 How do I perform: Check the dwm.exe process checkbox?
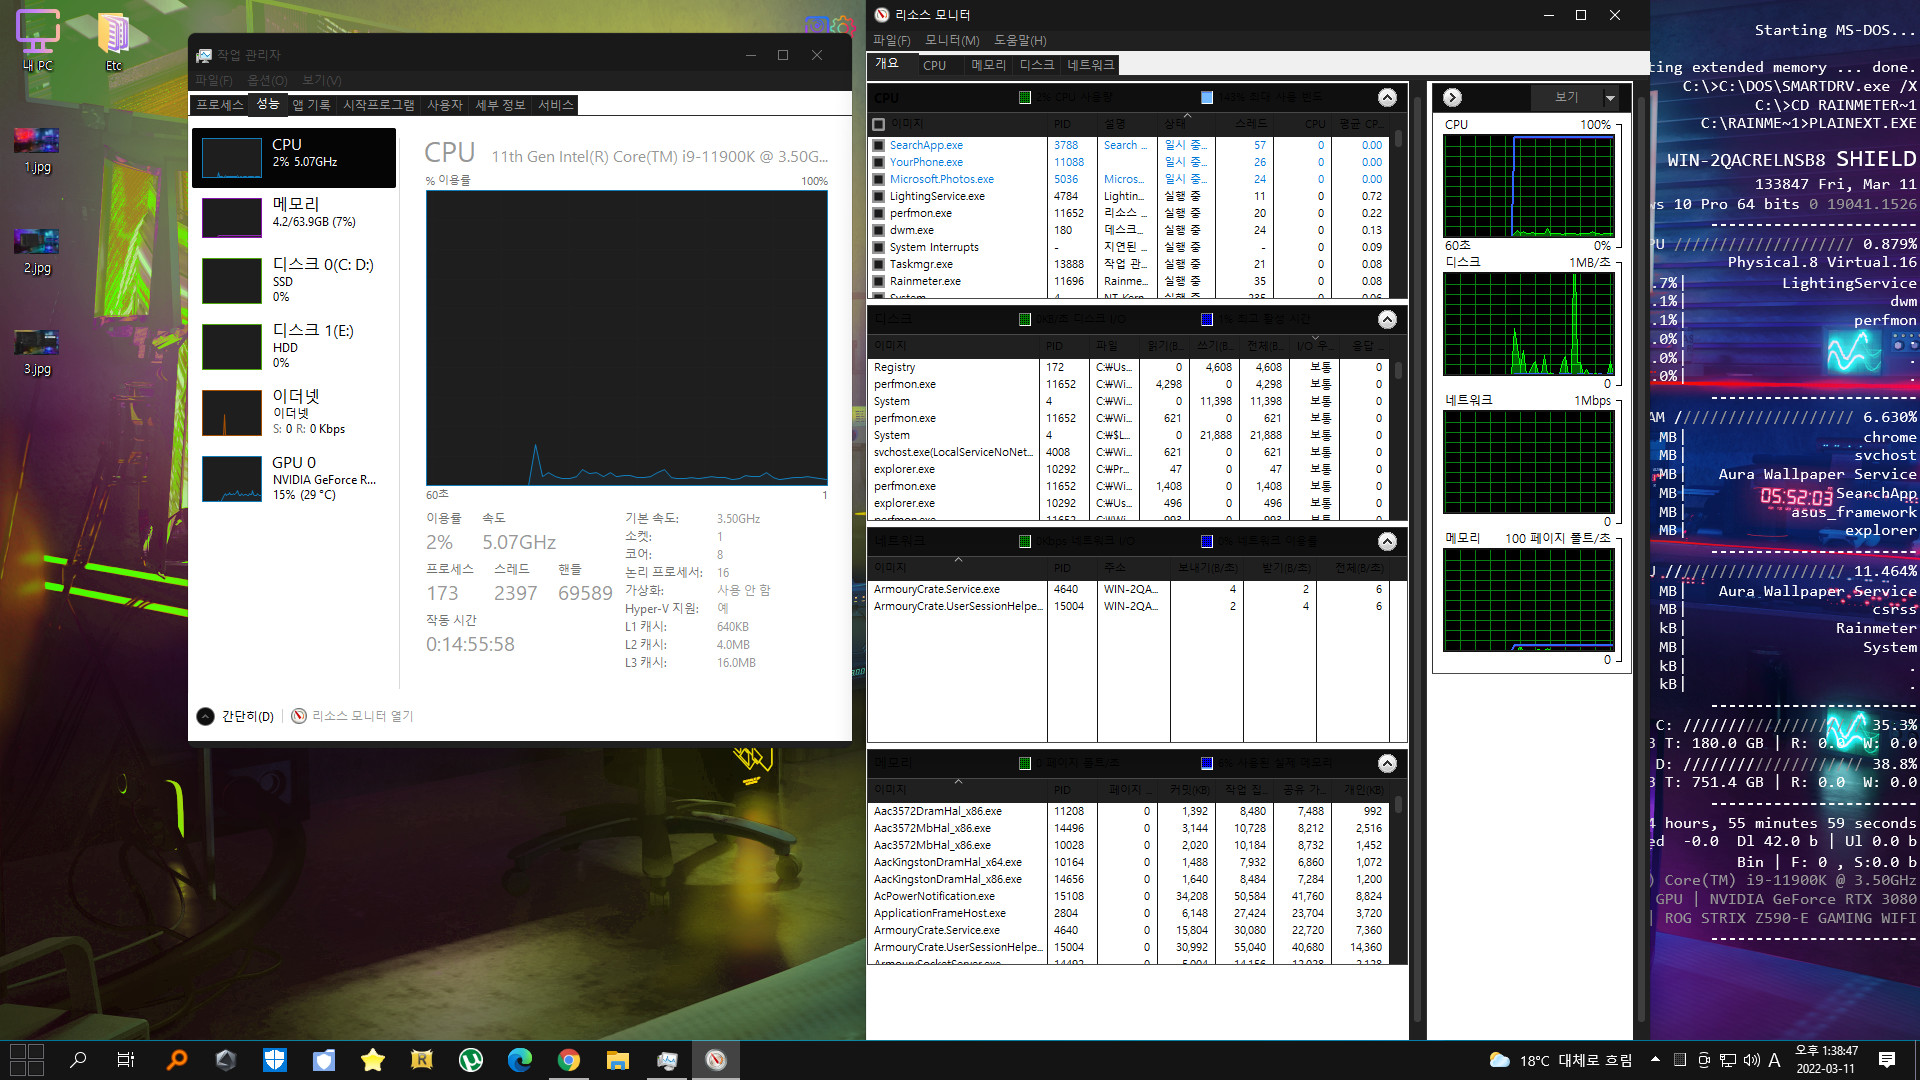(878, 231)
